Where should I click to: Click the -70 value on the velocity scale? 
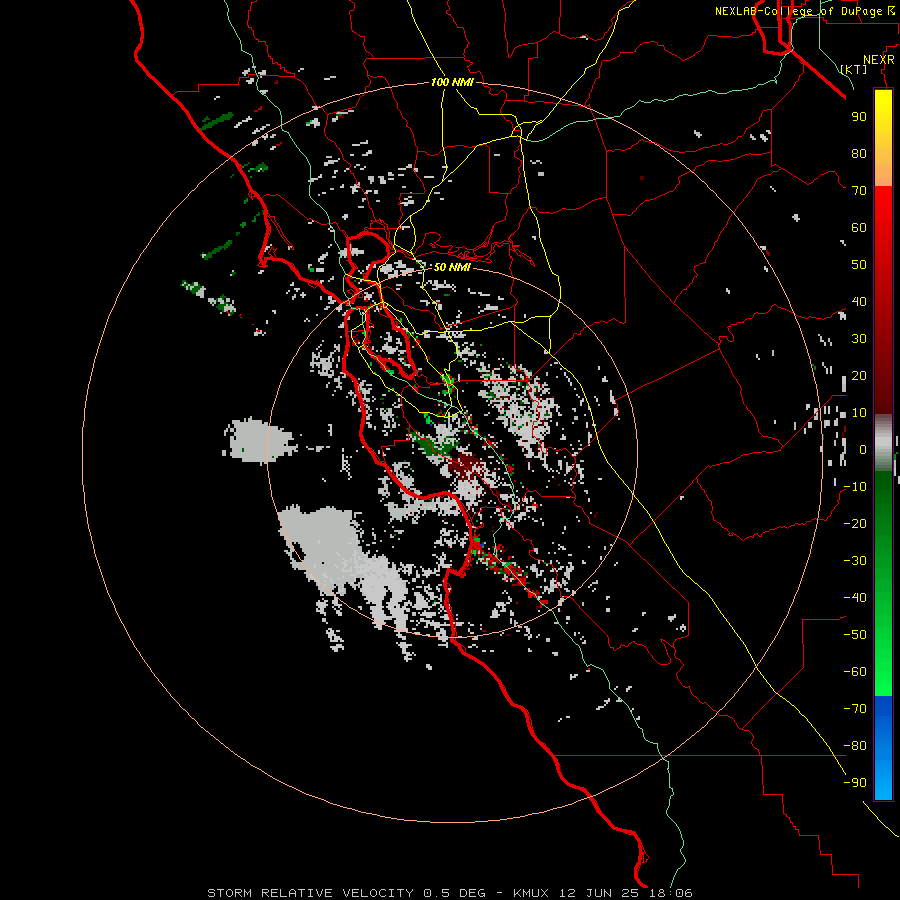click(855, 709)
